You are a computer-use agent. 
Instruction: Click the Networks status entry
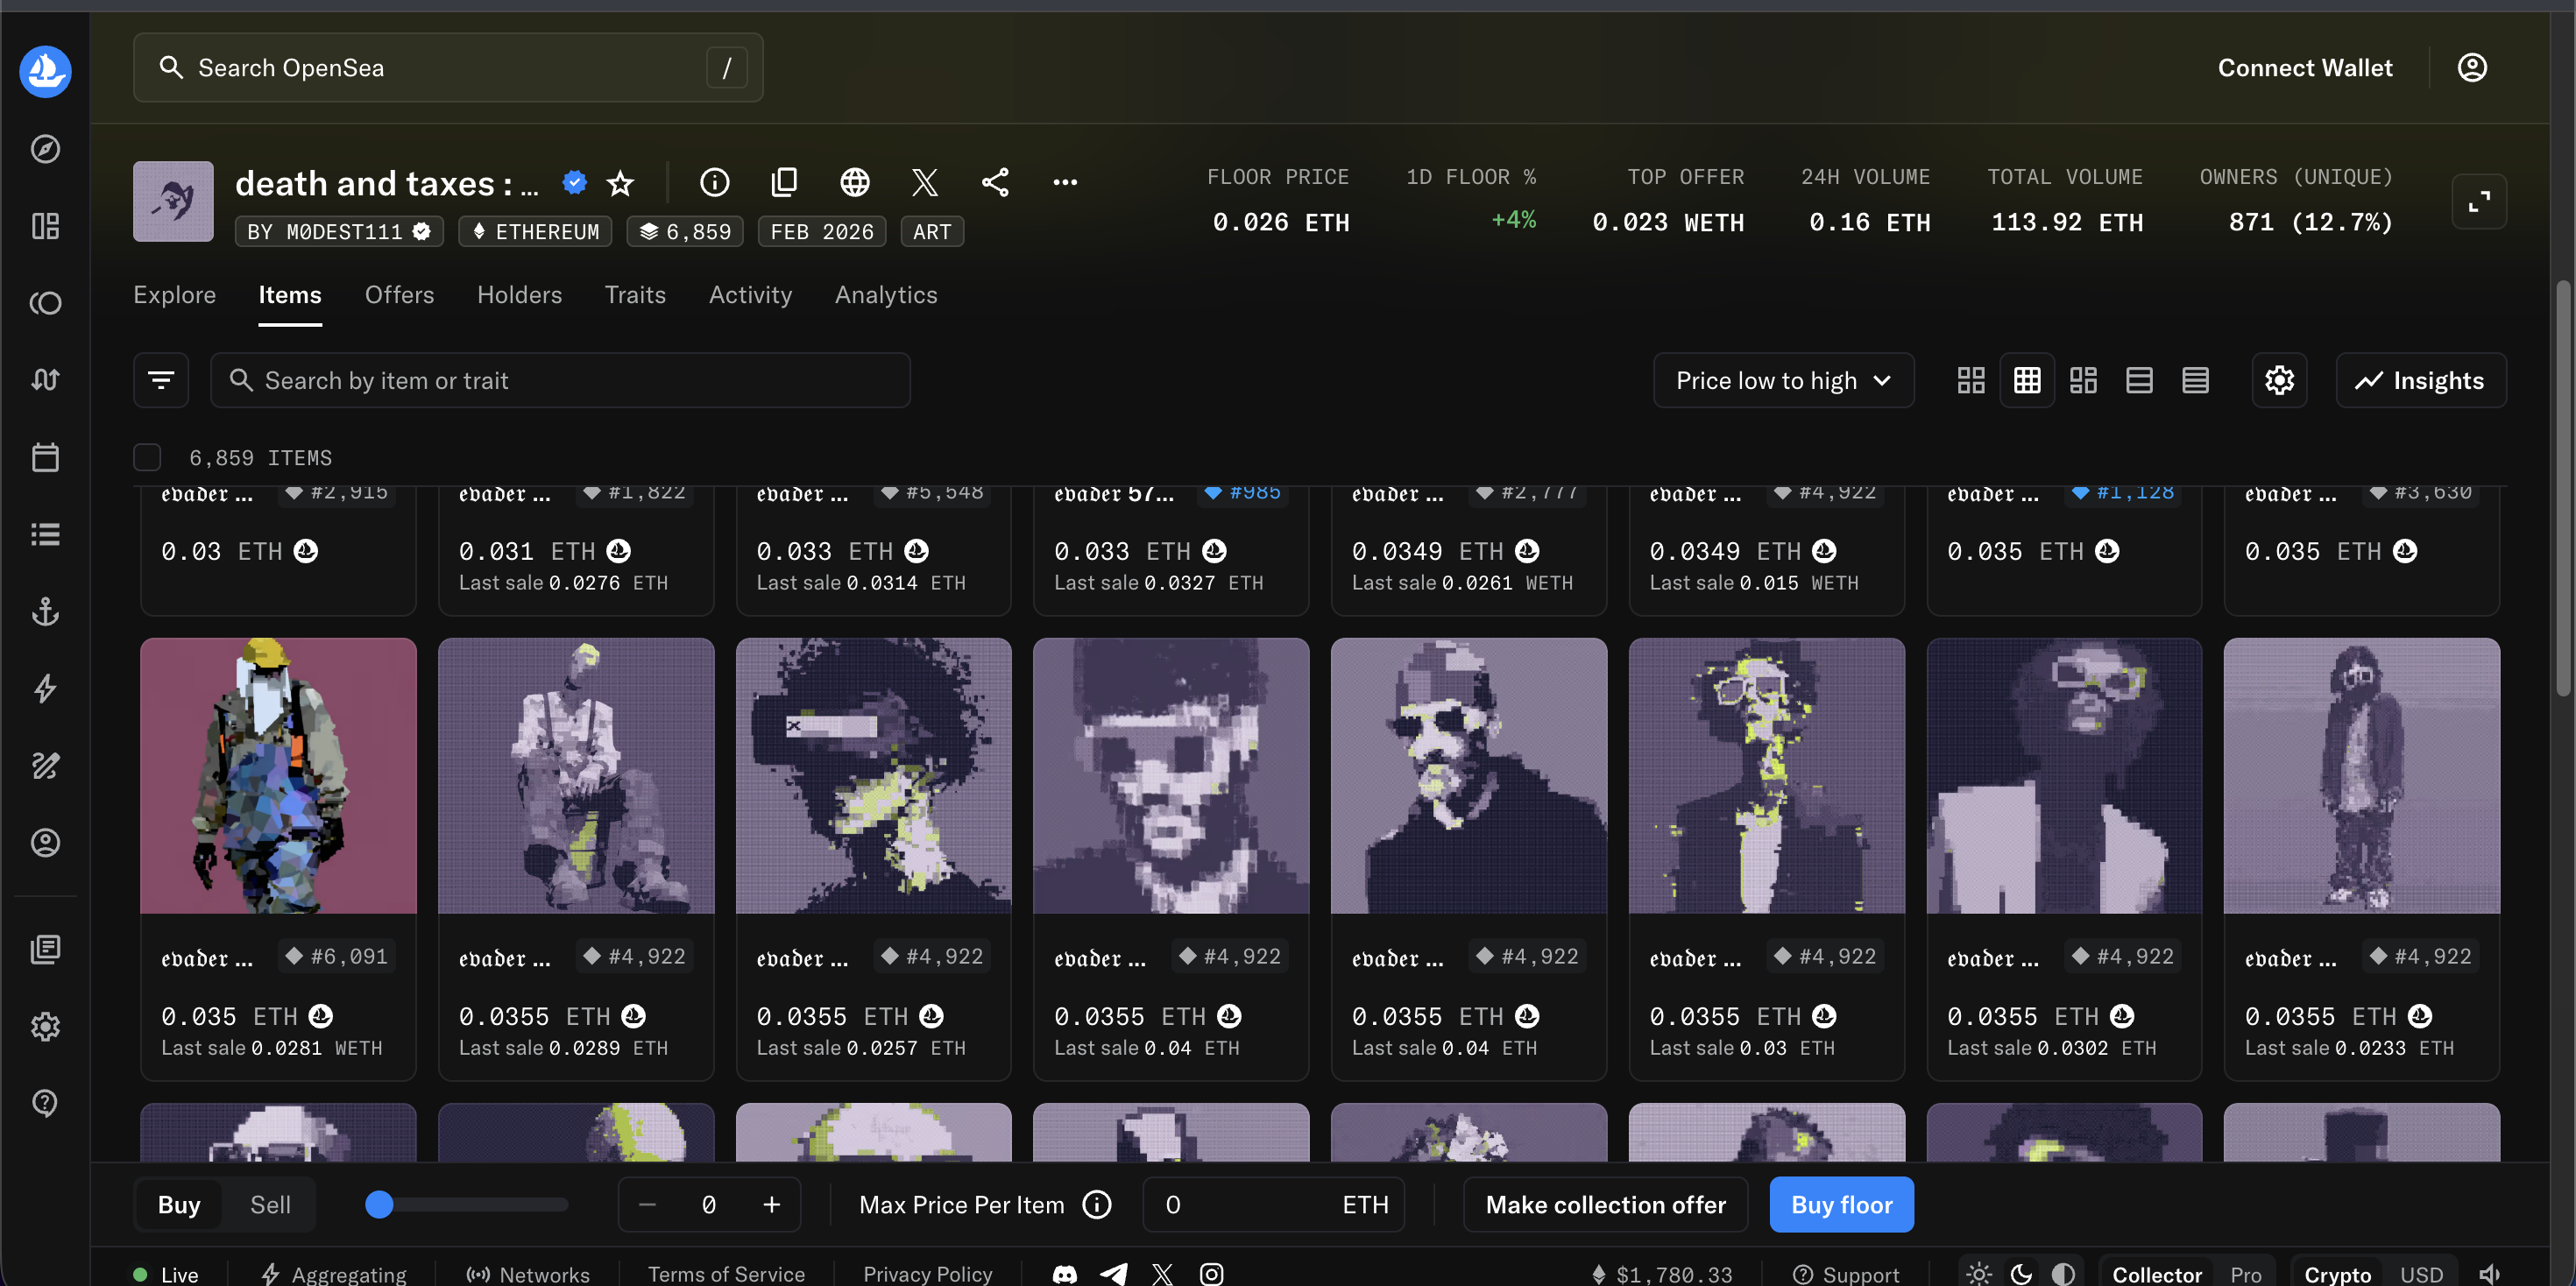528,1274
